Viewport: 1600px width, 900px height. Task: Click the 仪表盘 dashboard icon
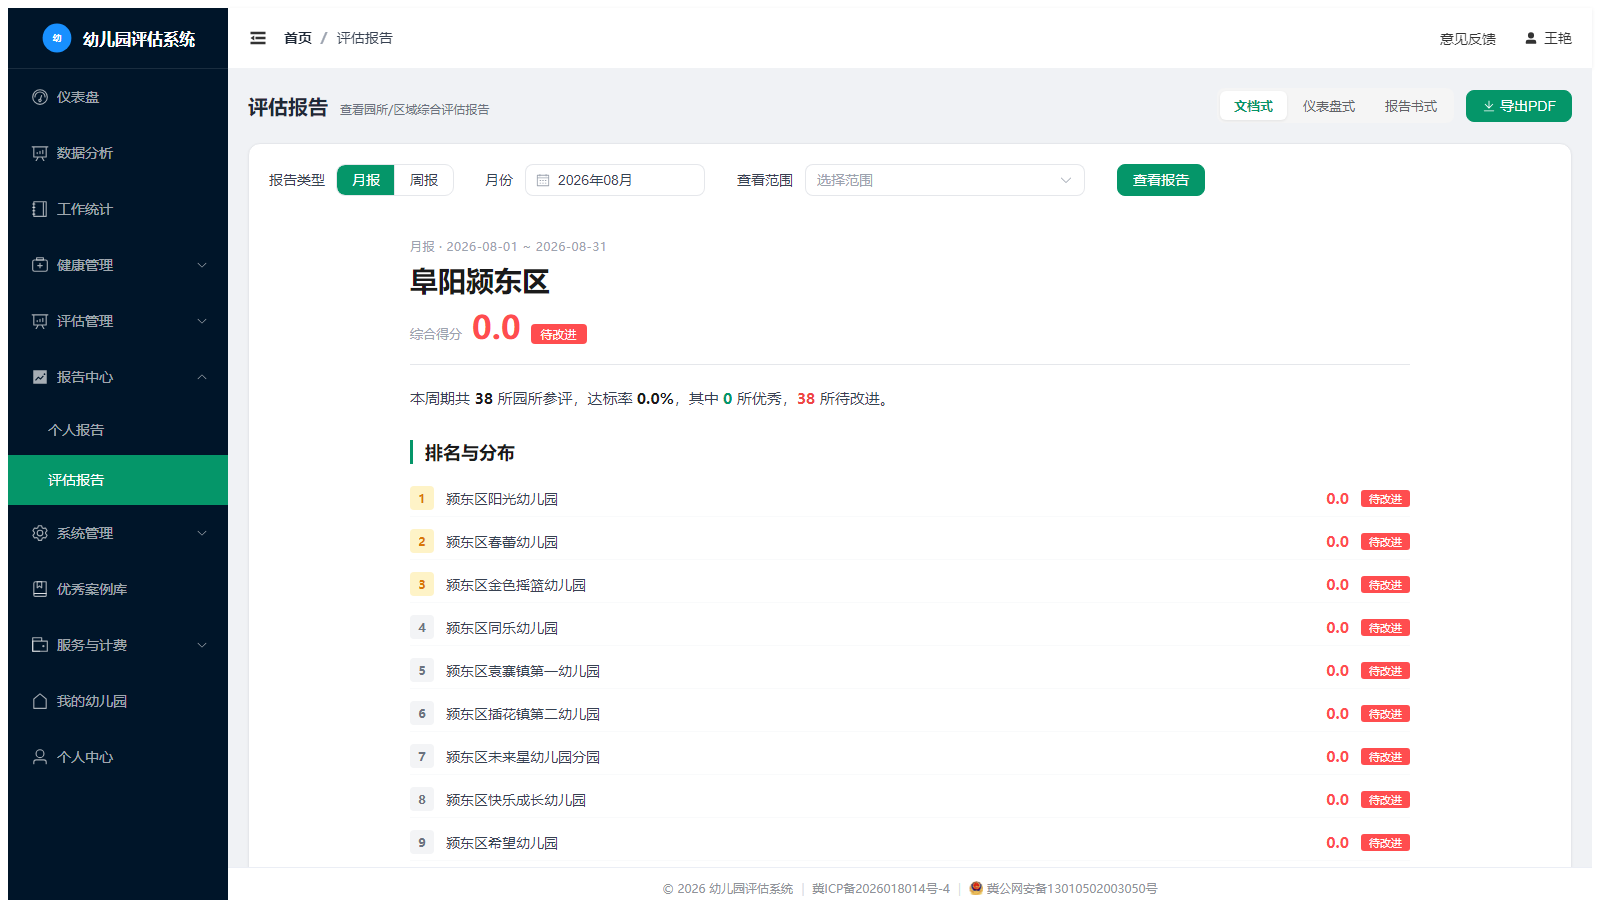point(40,97)
